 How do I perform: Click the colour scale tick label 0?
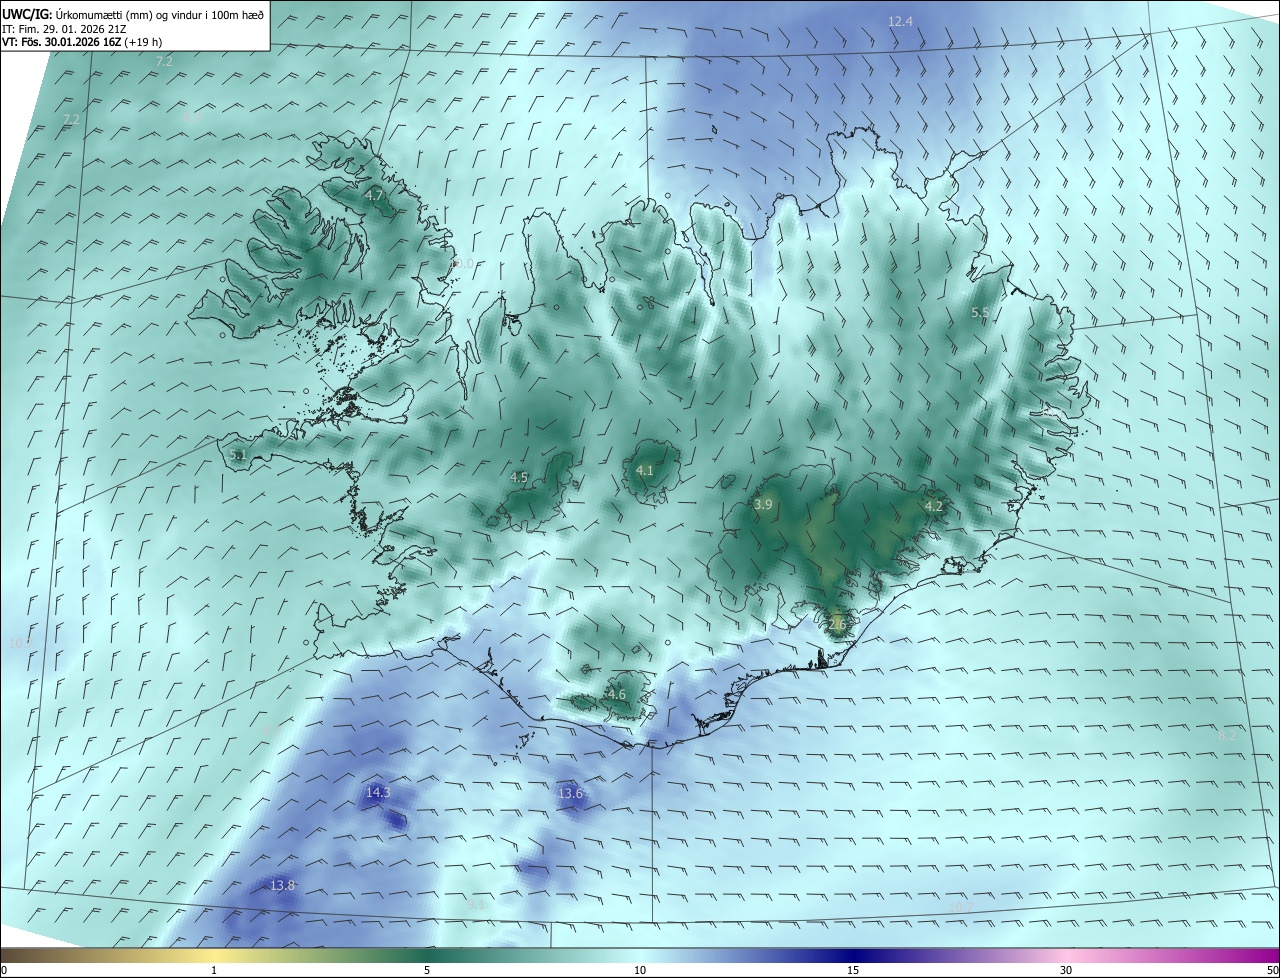tap(4, 970)
